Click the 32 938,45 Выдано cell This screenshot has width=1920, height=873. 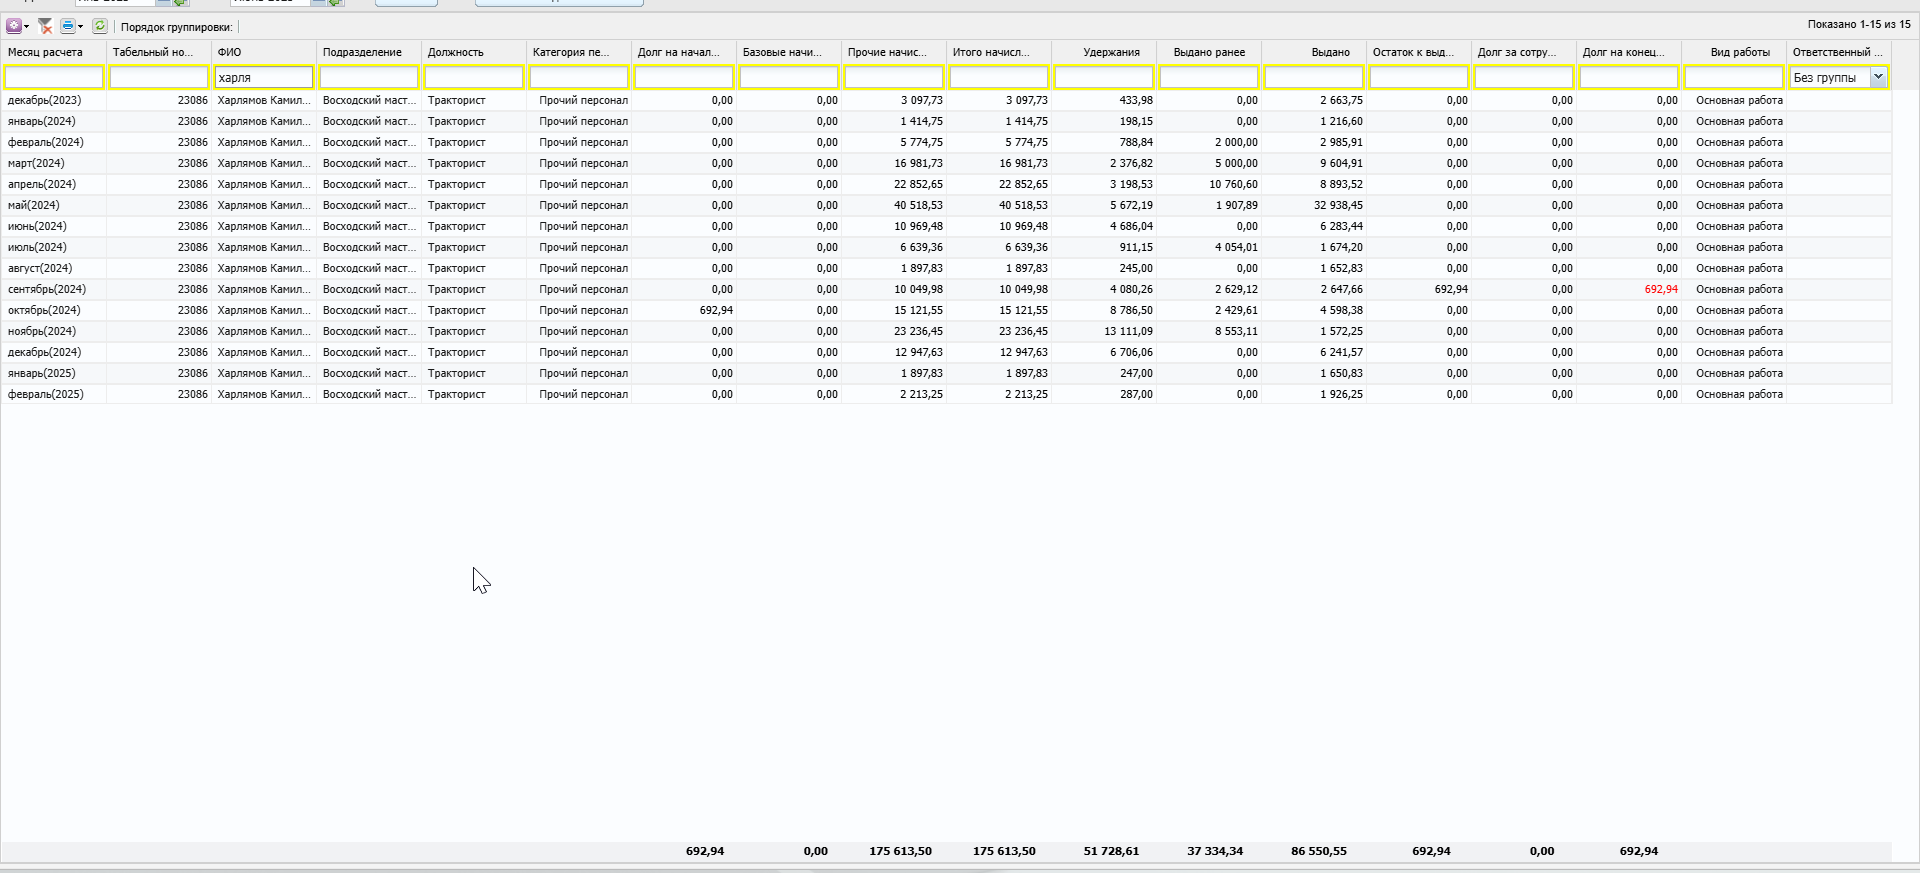point(1338,205)
